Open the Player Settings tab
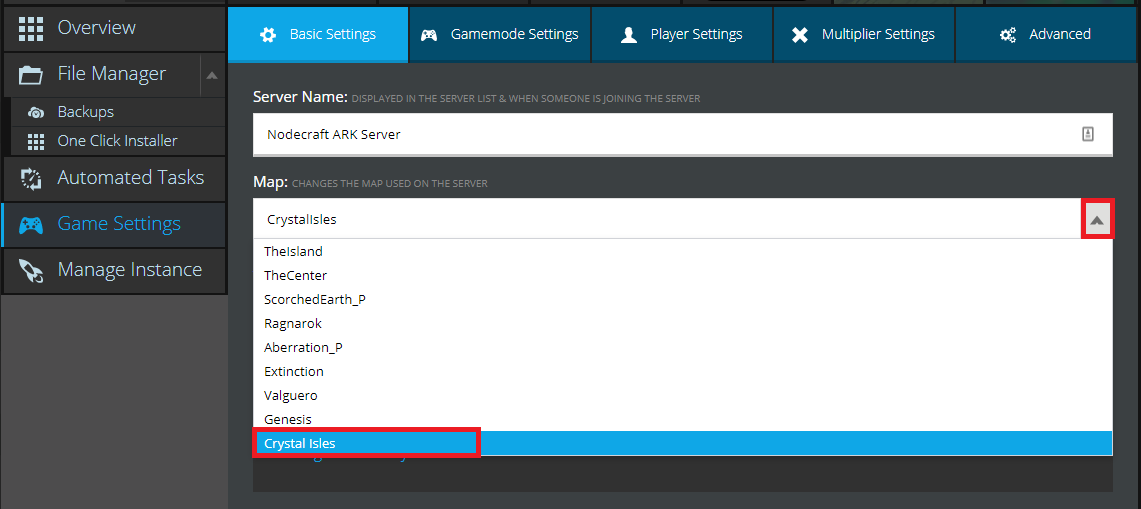1141x509 pixels. (x=682, y=34)
